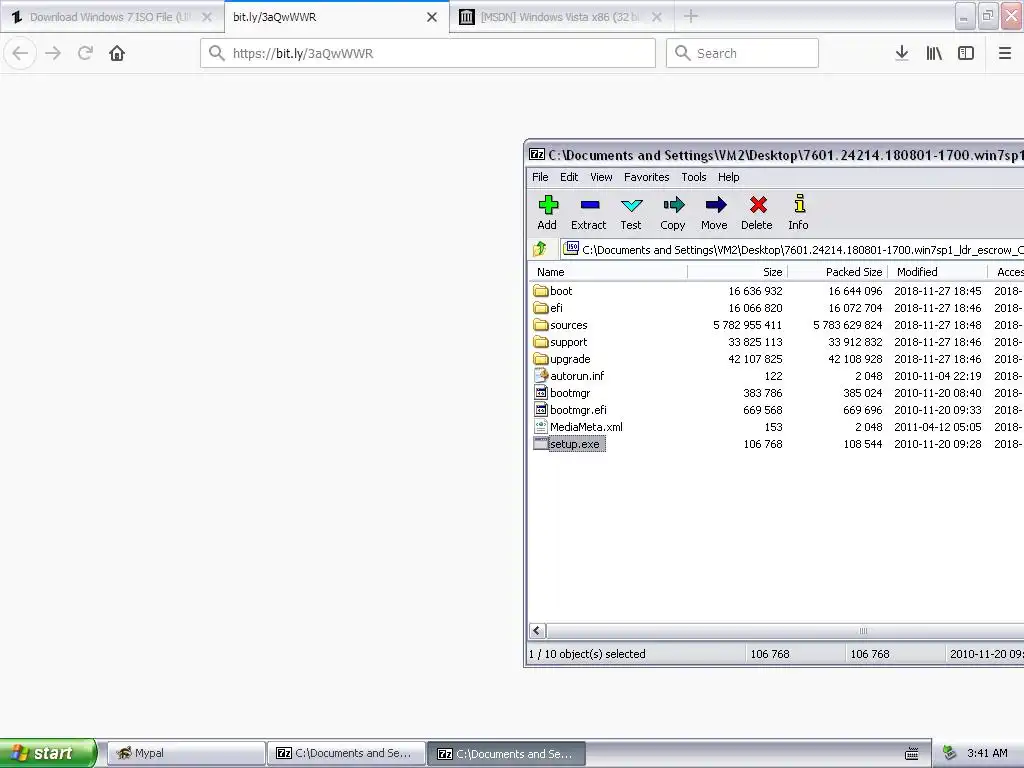Screen dimensions: 1024x768
Task: Click the browser Back arrow
Action: pyautogui.click(x=20, y=53)
